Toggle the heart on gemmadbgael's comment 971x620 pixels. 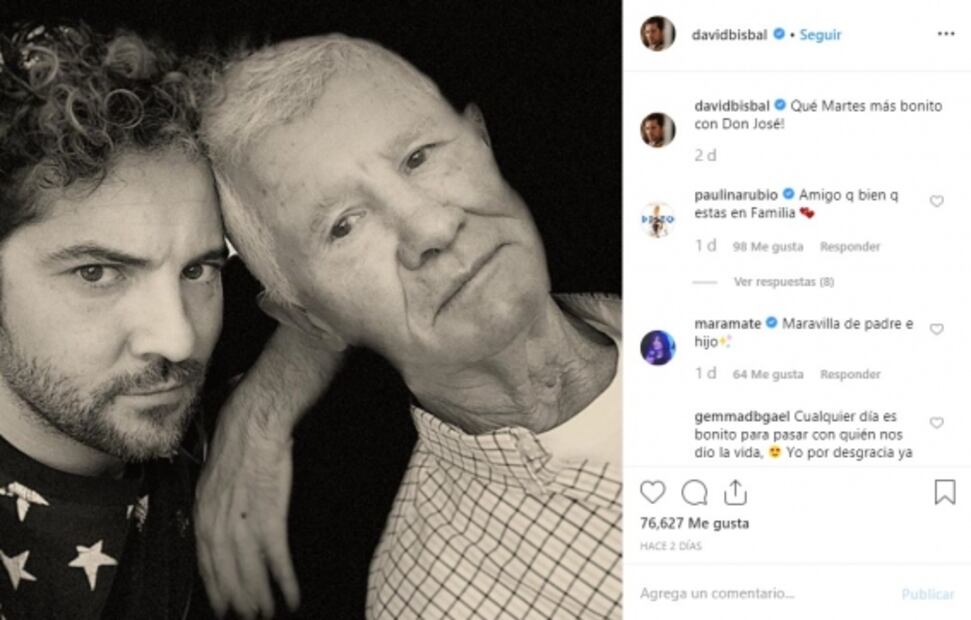click(x=937, y=420)
